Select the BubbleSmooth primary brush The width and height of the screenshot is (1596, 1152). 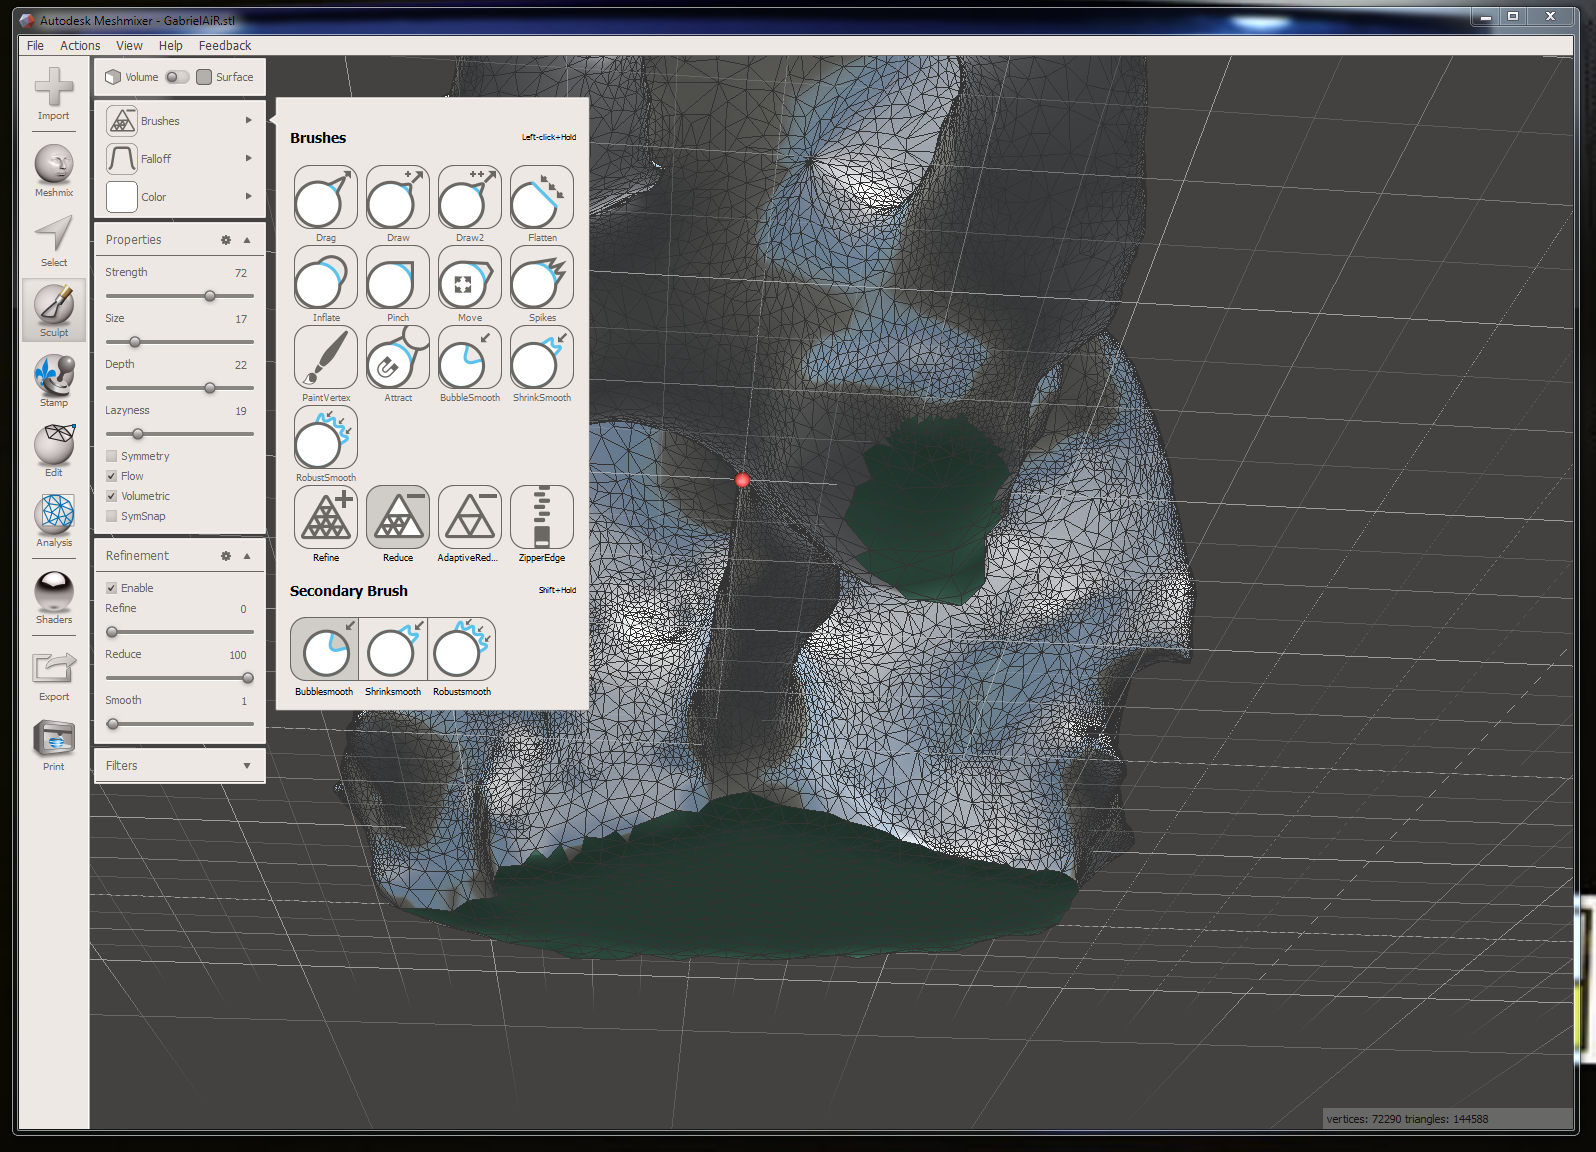(x=470, y=358)
